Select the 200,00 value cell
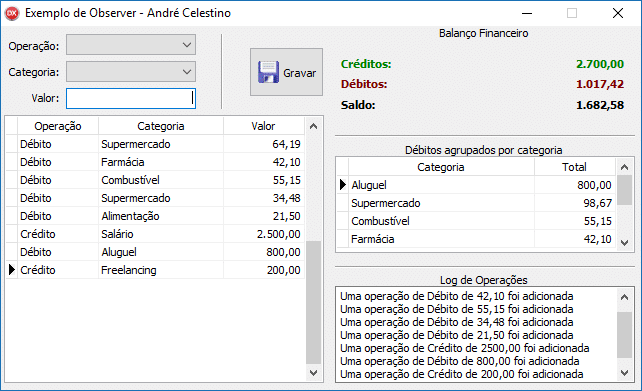The width and height of the screenshot is (642, 391). point(264,270)
